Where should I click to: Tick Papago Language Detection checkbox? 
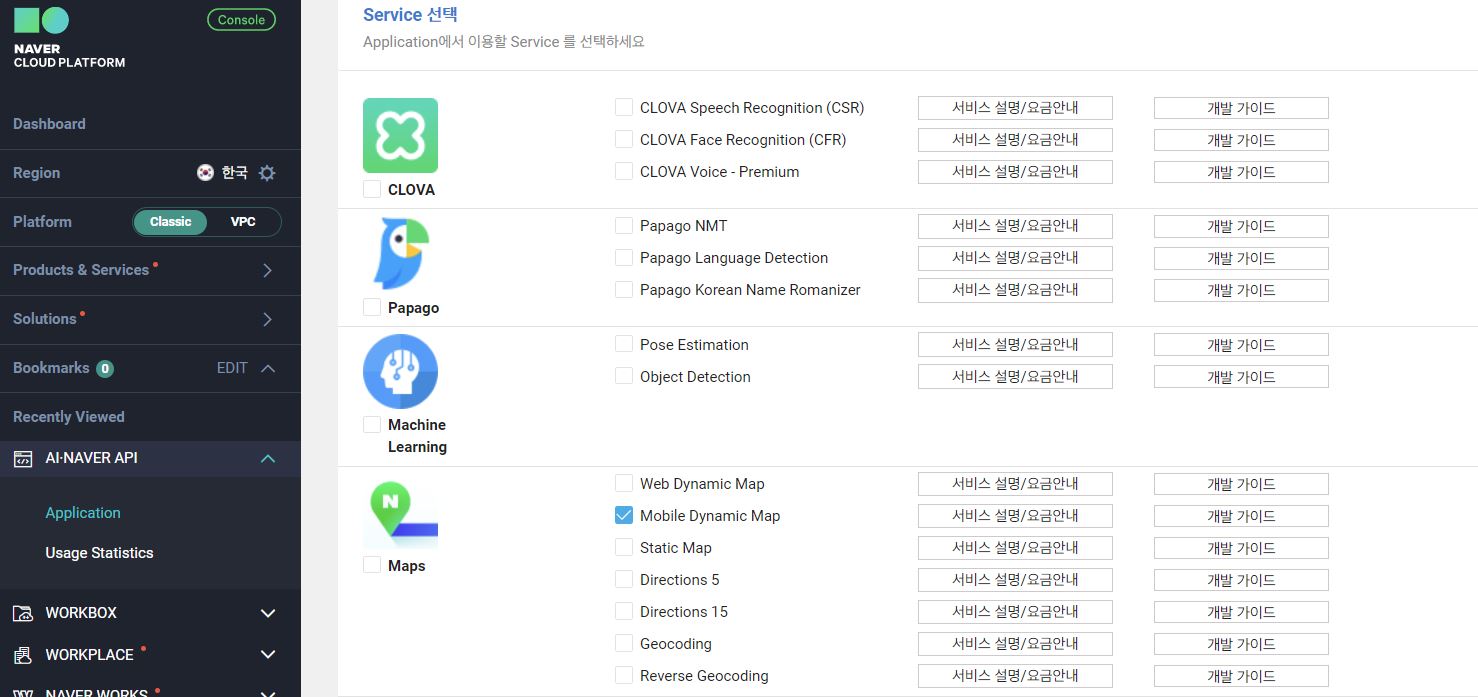624,257
